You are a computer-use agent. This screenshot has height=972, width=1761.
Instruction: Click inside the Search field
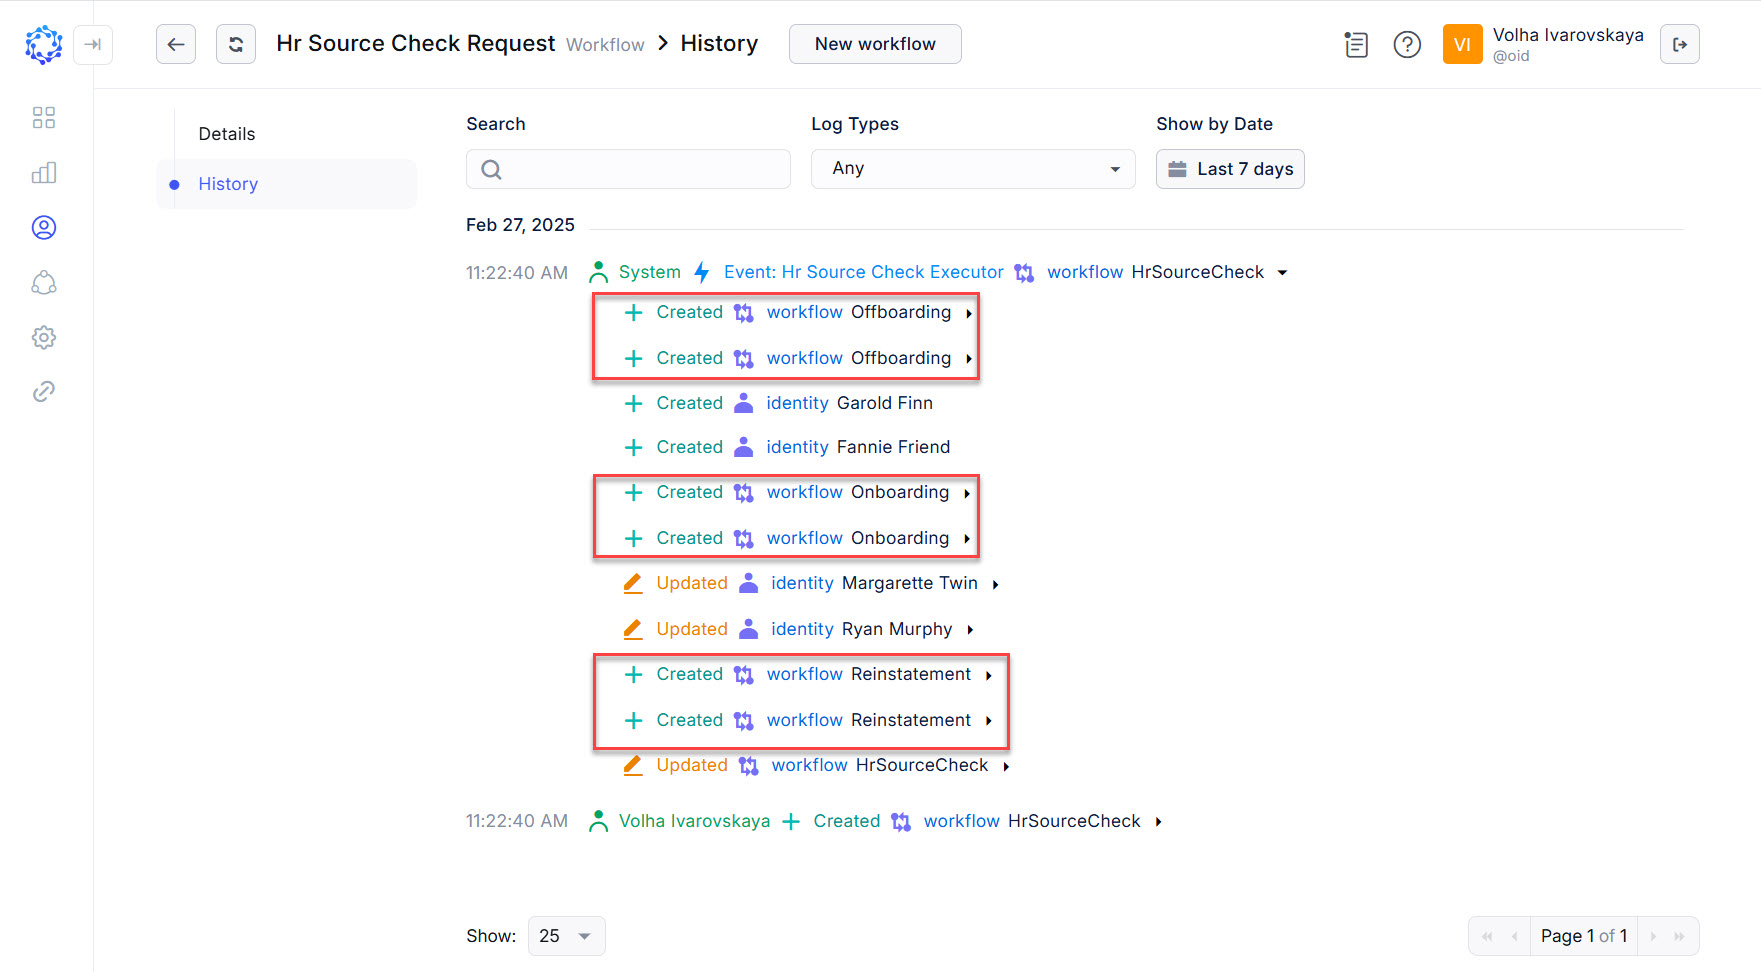pyautogui.click(x=628, y=169)
